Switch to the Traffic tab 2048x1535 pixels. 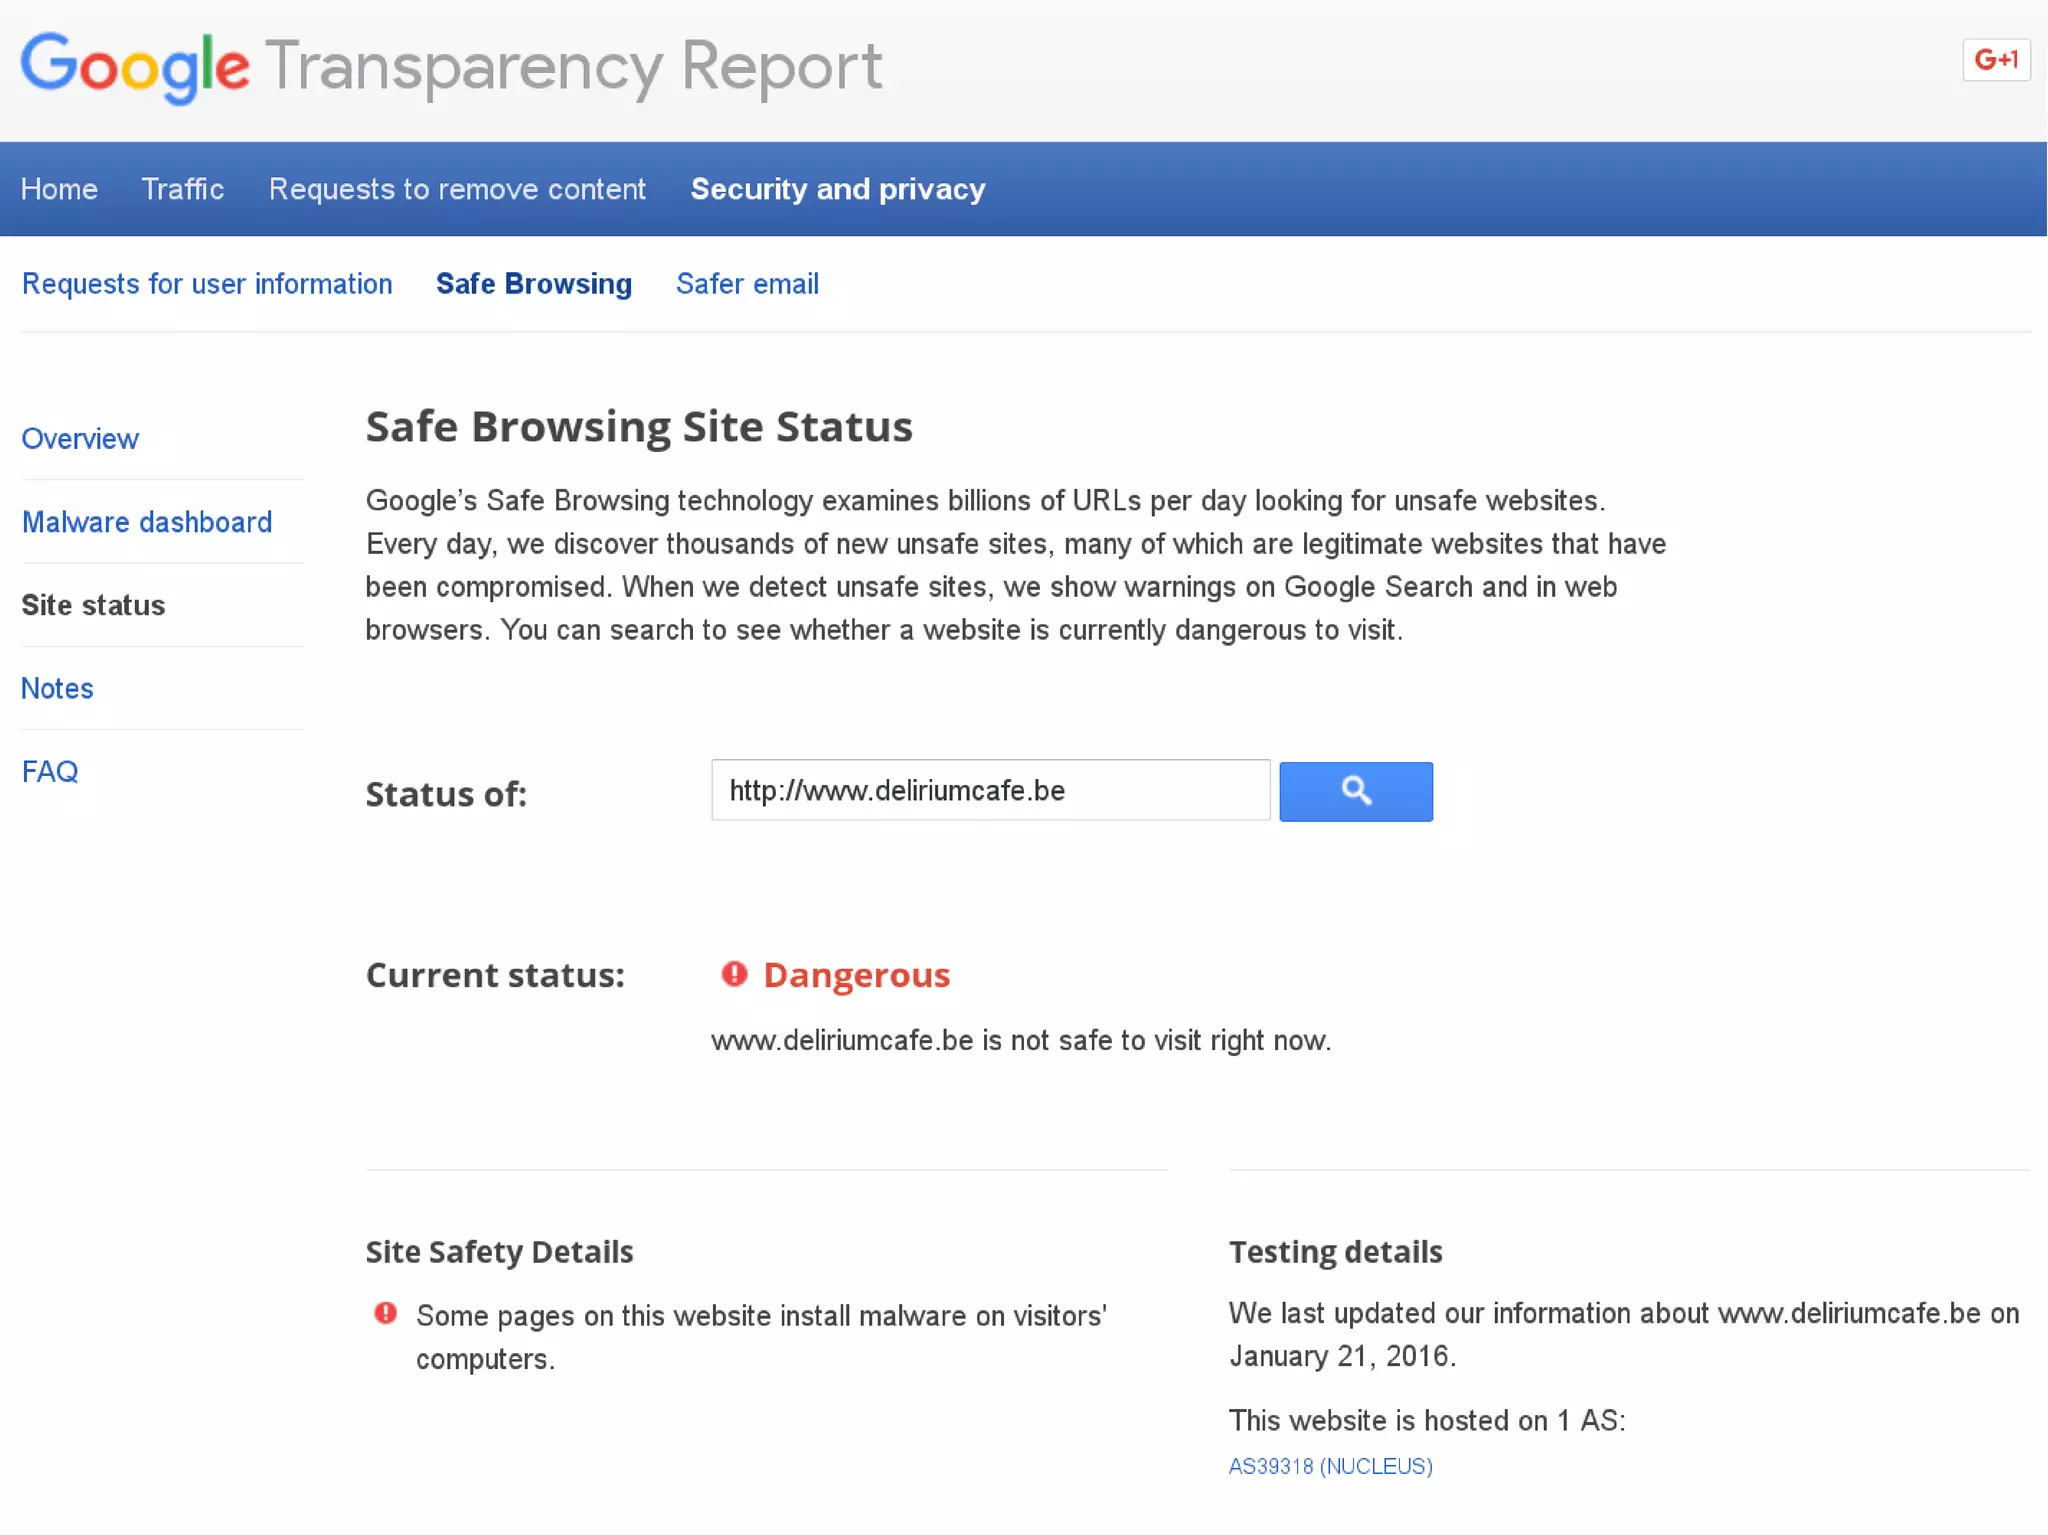click(x=182, y=189)
